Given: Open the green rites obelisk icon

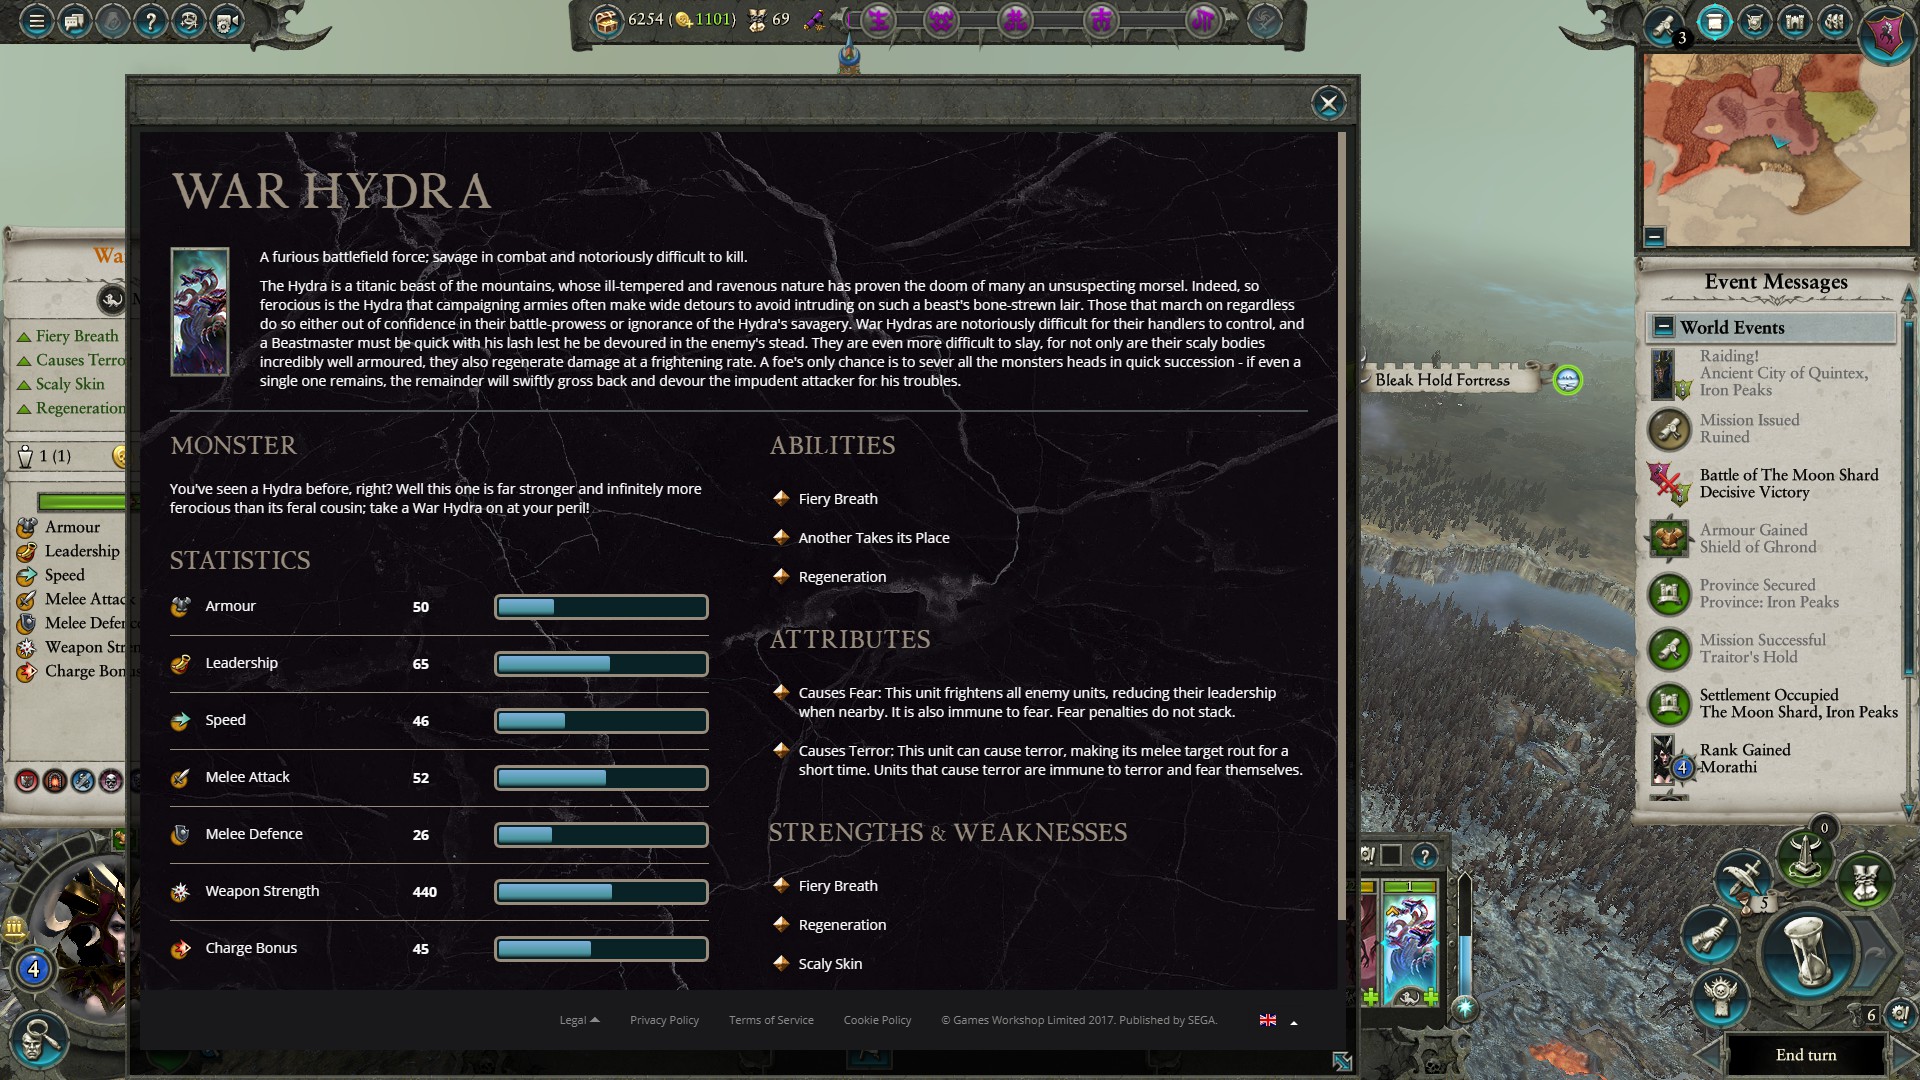Looking at the screenshot, I should (x=1806, y=856).
